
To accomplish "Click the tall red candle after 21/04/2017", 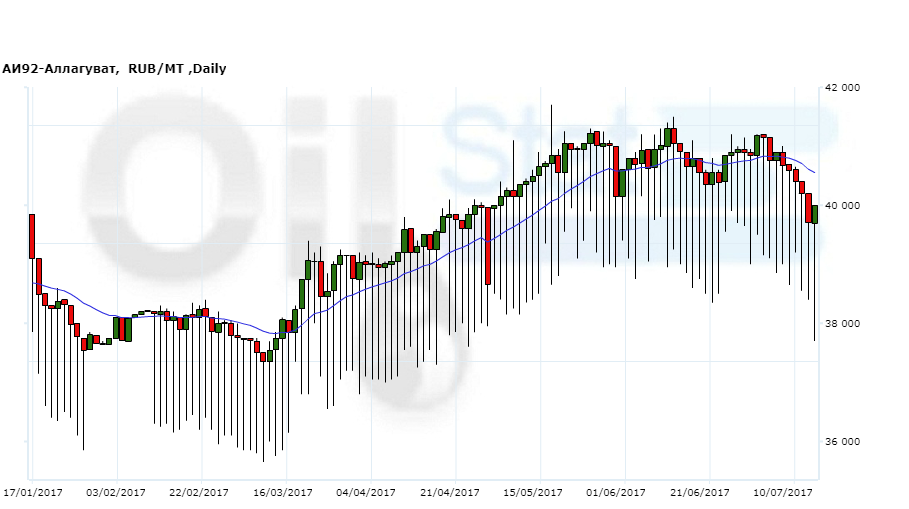I will 488,245.
